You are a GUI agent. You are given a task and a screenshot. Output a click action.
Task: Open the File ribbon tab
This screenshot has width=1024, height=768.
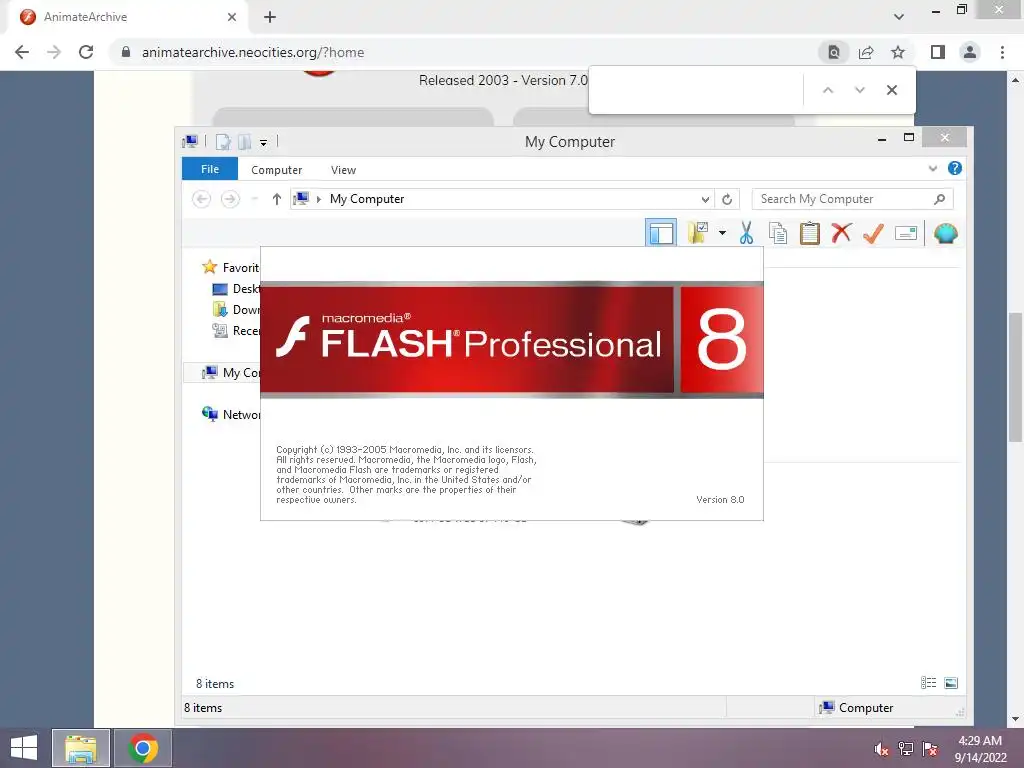tap(210, 169)
